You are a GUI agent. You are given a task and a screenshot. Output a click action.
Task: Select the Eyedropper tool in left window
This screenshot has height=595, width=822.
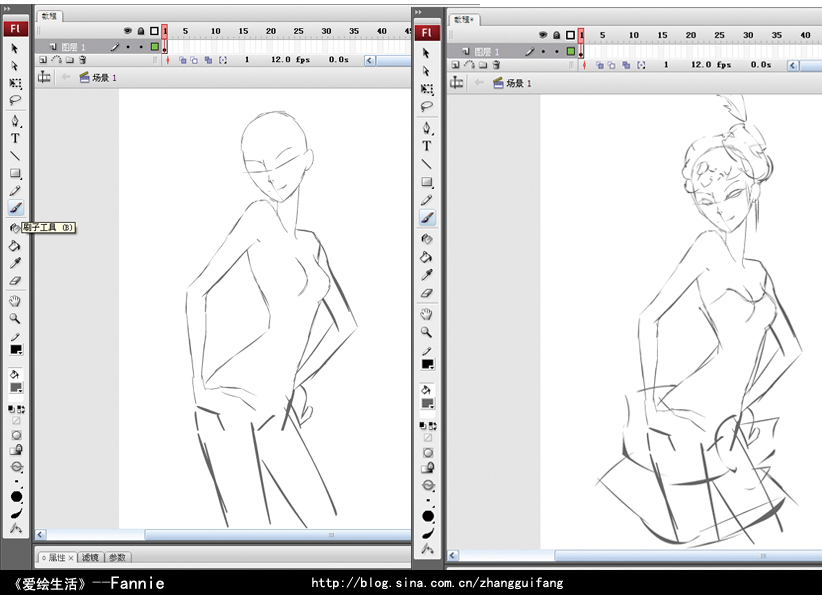15,263
